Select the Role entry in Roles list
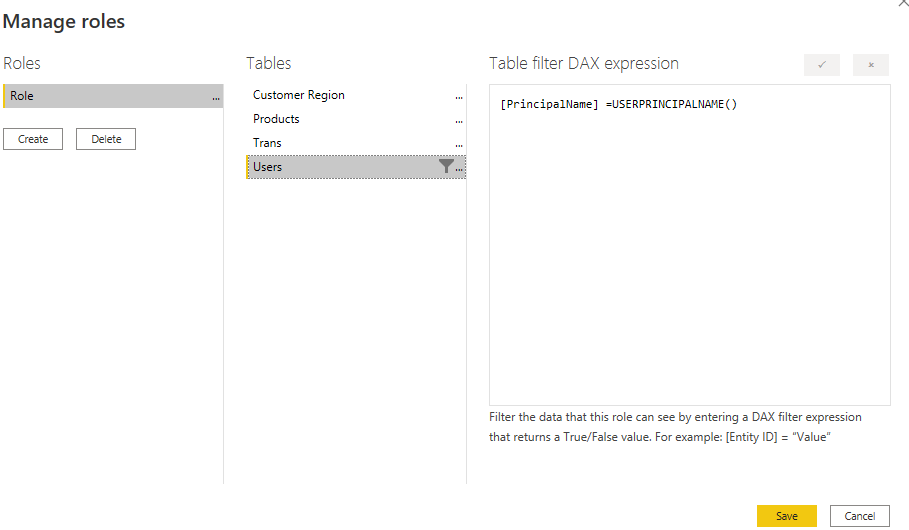The height and width of the screenshot is (530, 909). tap(113, 96)
